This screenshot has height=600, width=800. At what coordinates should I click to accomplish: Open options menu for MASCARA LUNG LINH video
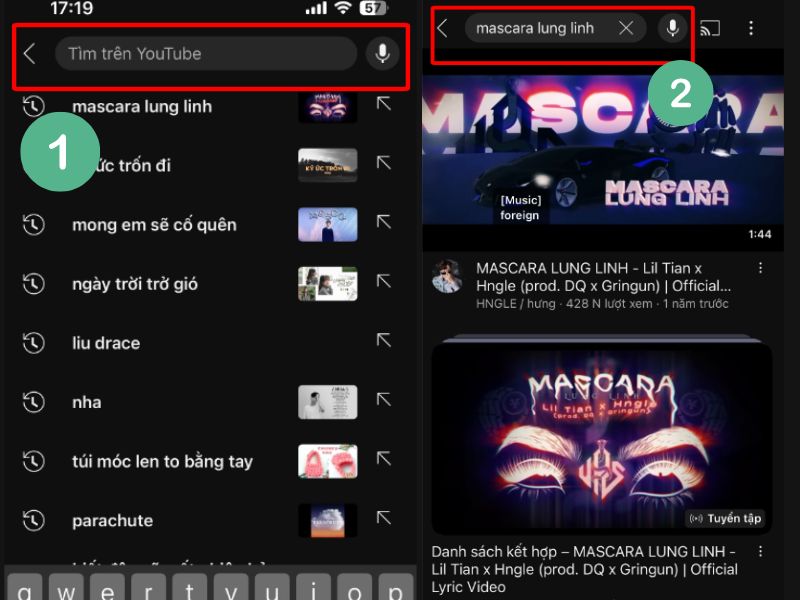pyautogui.click(x=760, y=268)
